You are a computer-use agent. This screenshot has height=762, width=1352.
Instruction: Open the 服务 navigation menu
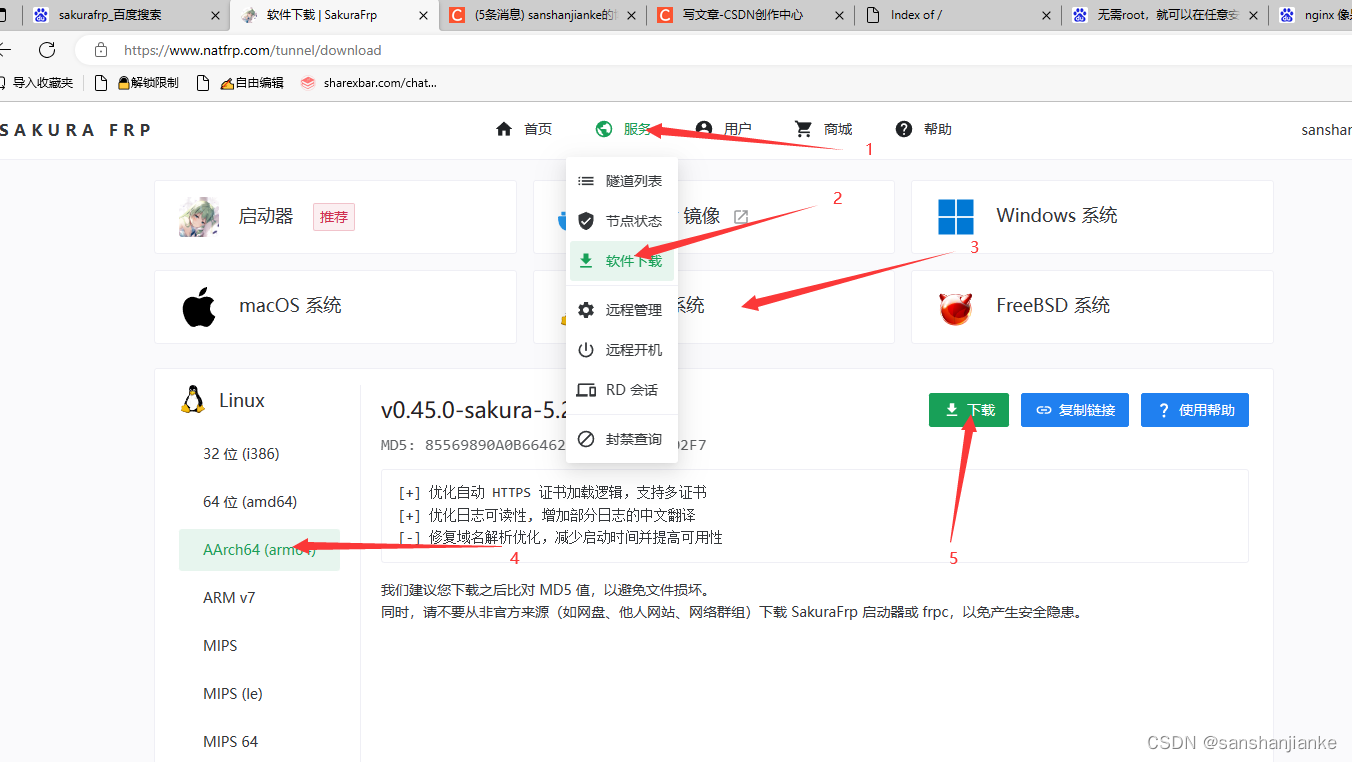click(x=623, y=129)
